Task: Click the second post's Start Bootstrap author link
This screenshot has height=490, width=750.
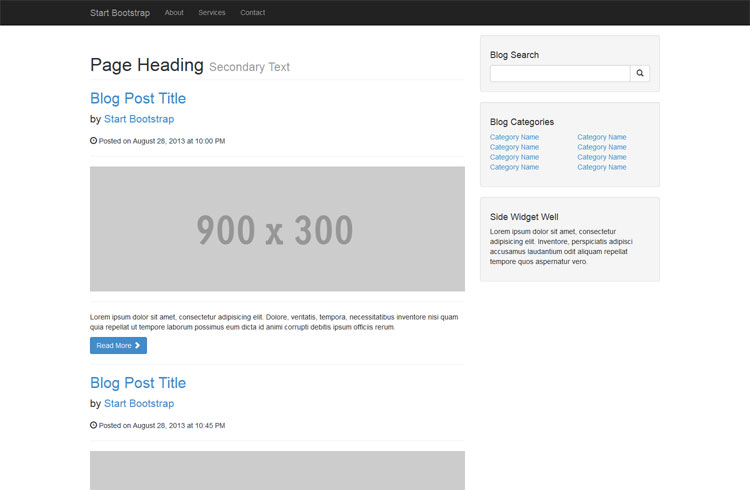Action: (139, 404)
